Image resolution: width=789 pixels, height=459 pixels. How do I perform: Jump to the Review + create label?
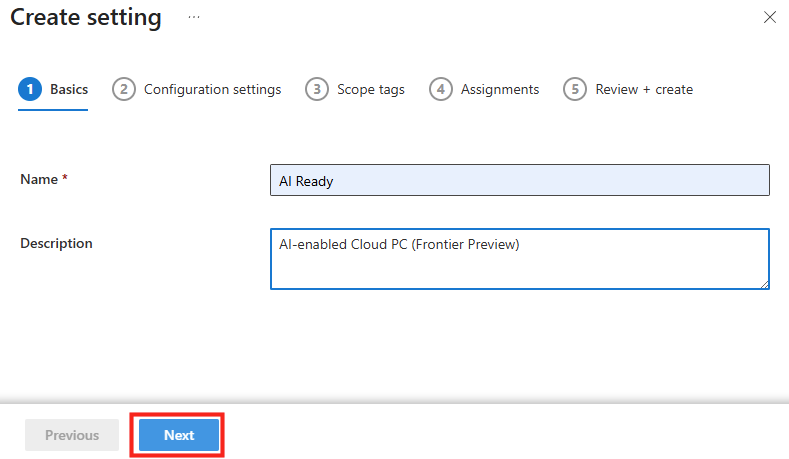(x=644, y=89)
